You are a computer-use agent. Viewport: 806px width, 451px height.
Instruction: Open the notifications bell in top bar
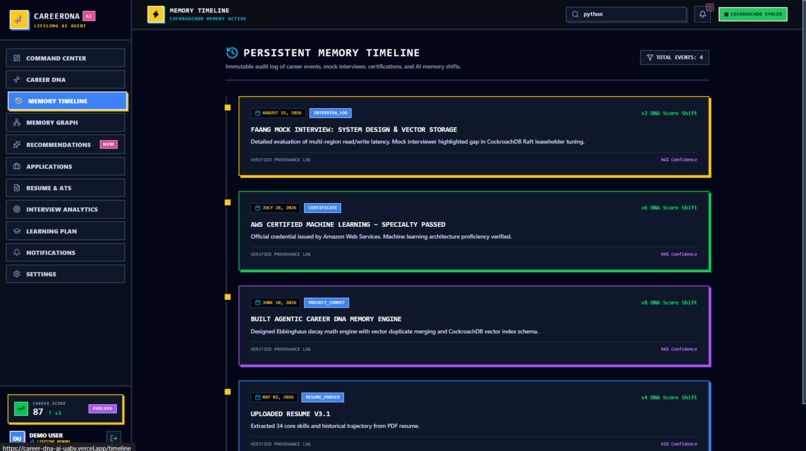coord(702,14)
